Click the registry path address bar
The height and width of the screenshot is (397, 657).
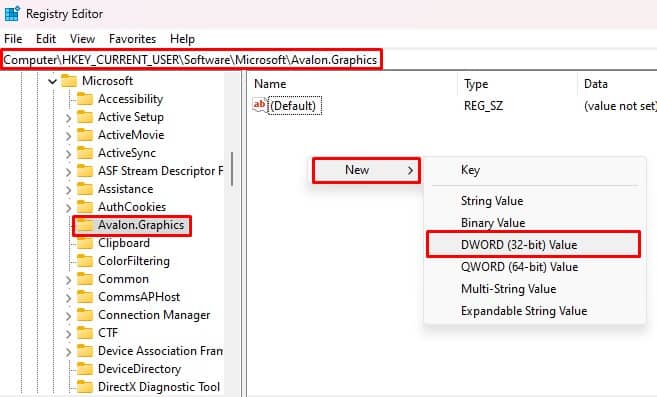click(x=328, y=60)
